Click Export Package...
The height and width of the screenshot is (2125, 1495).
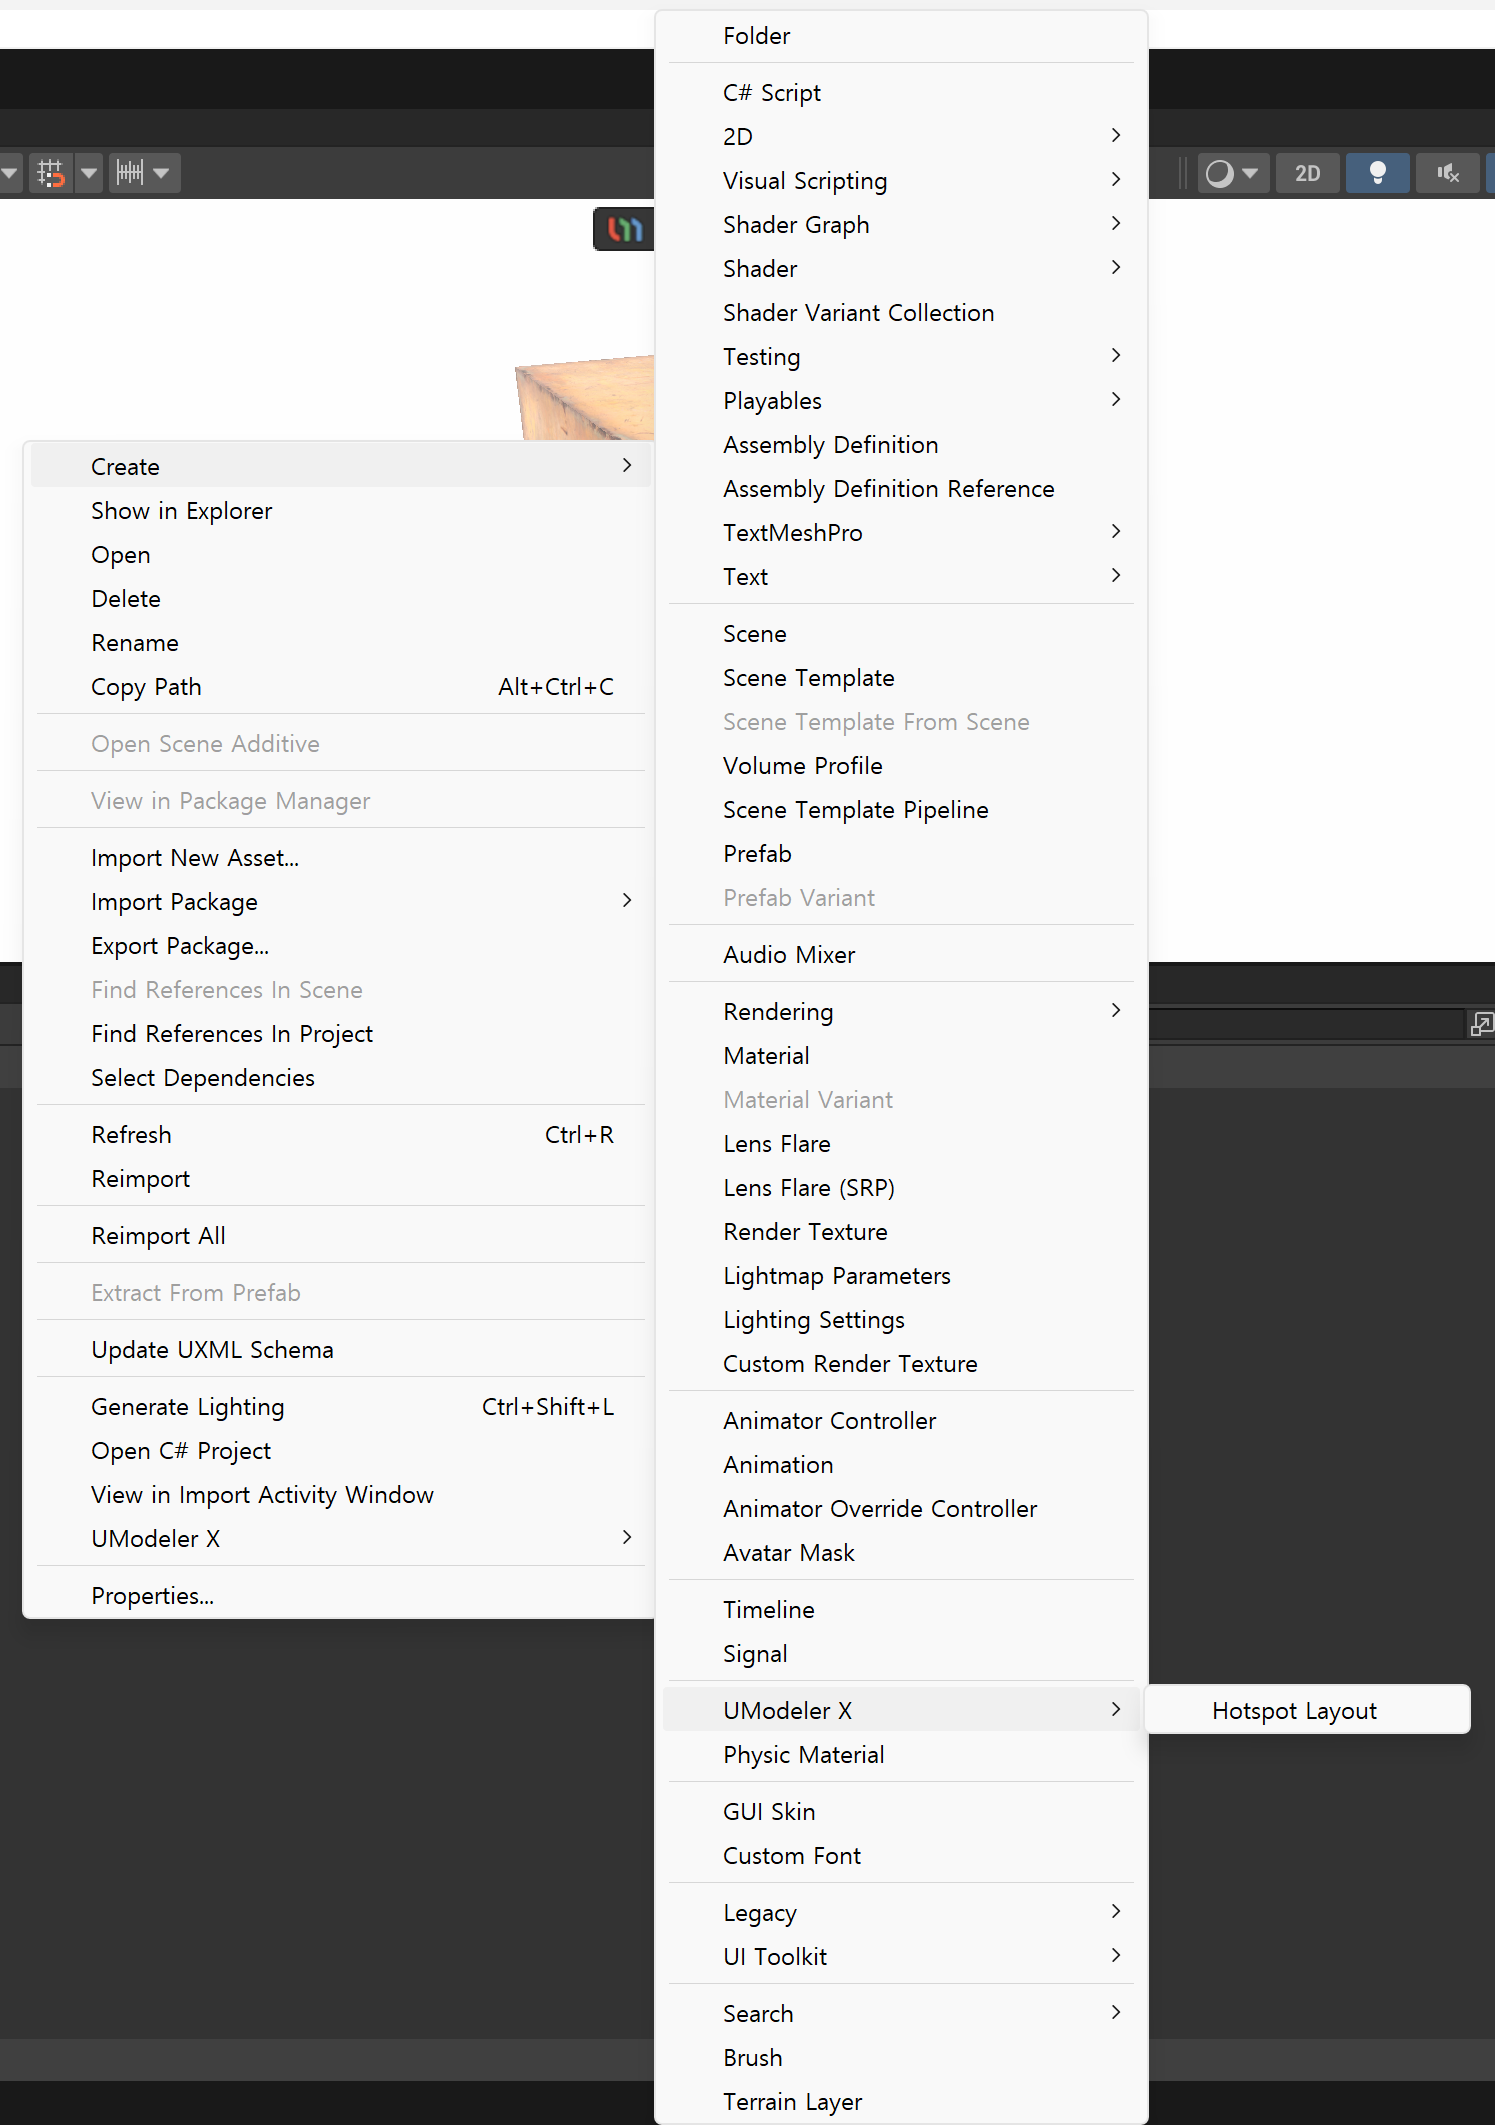click(x=341, y=946)
